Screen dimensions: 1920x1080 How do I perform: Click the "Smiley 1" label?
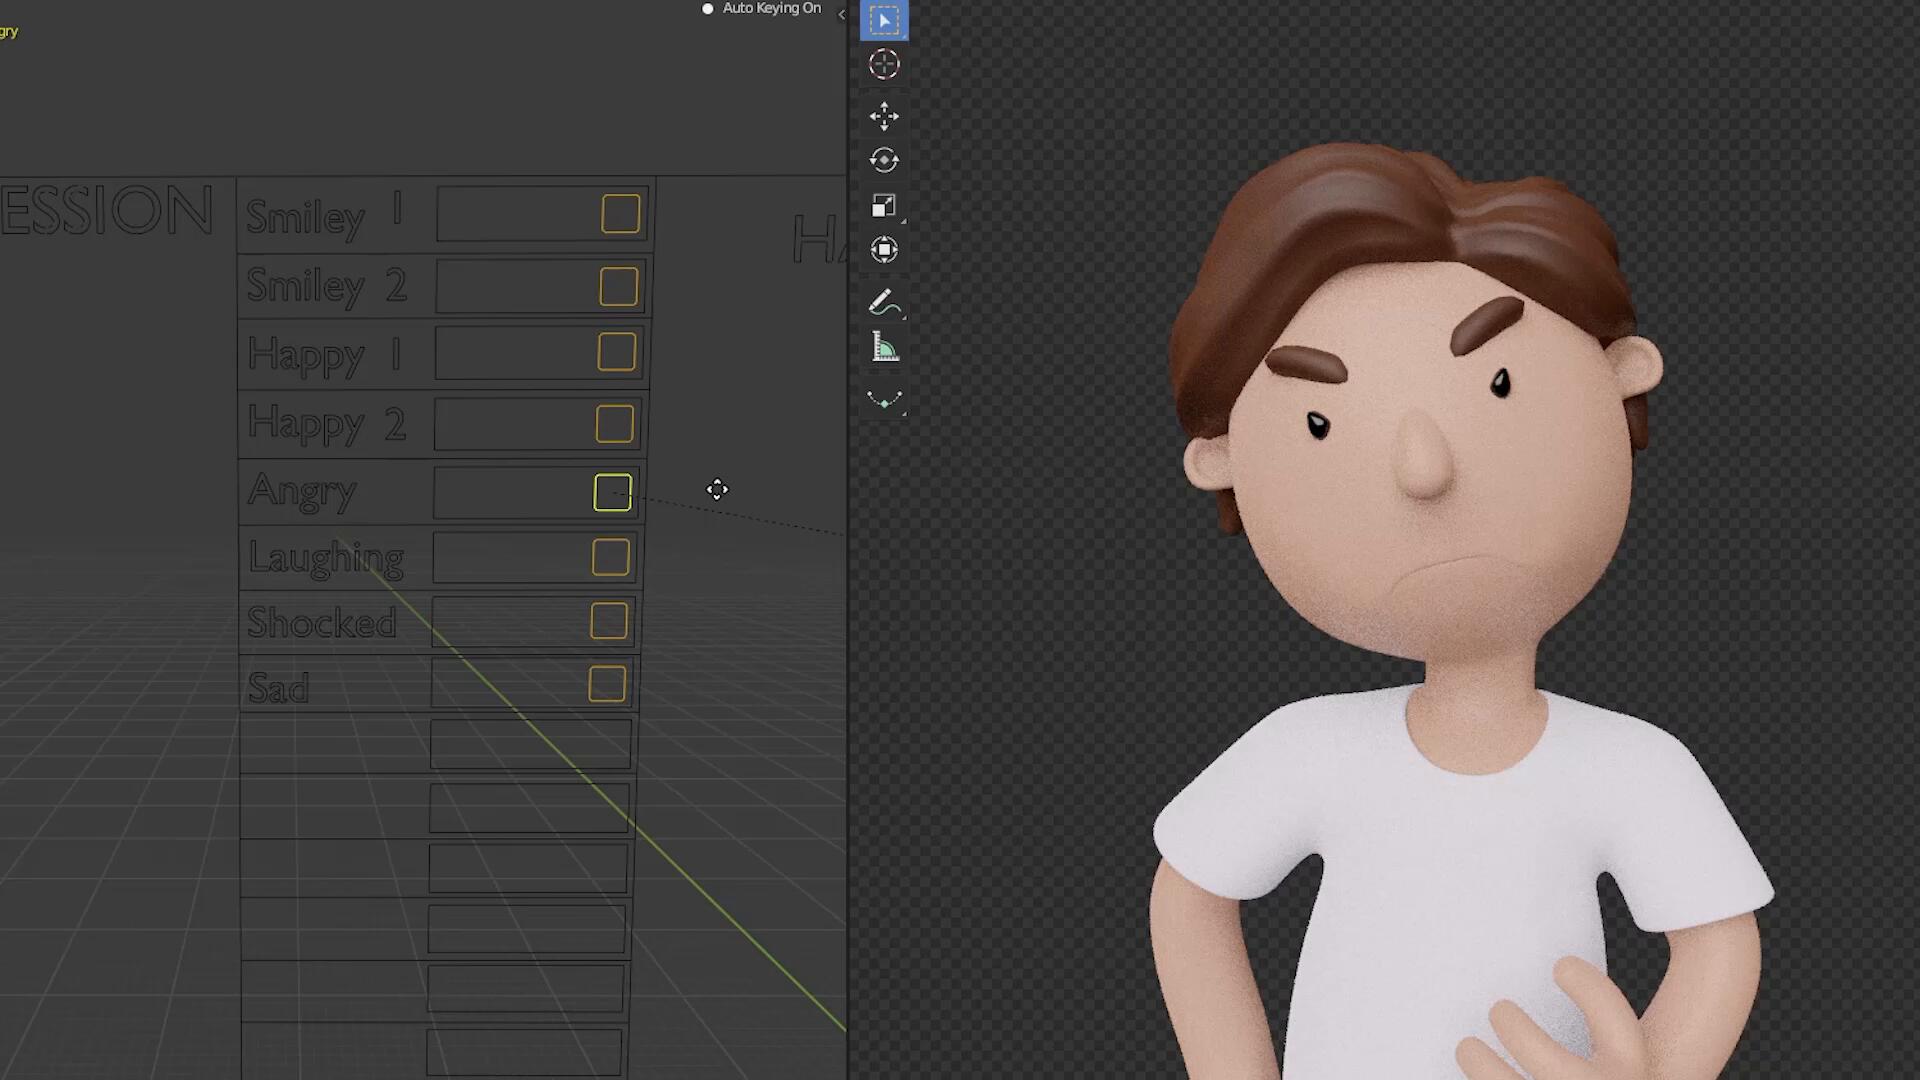click(325, 215)
